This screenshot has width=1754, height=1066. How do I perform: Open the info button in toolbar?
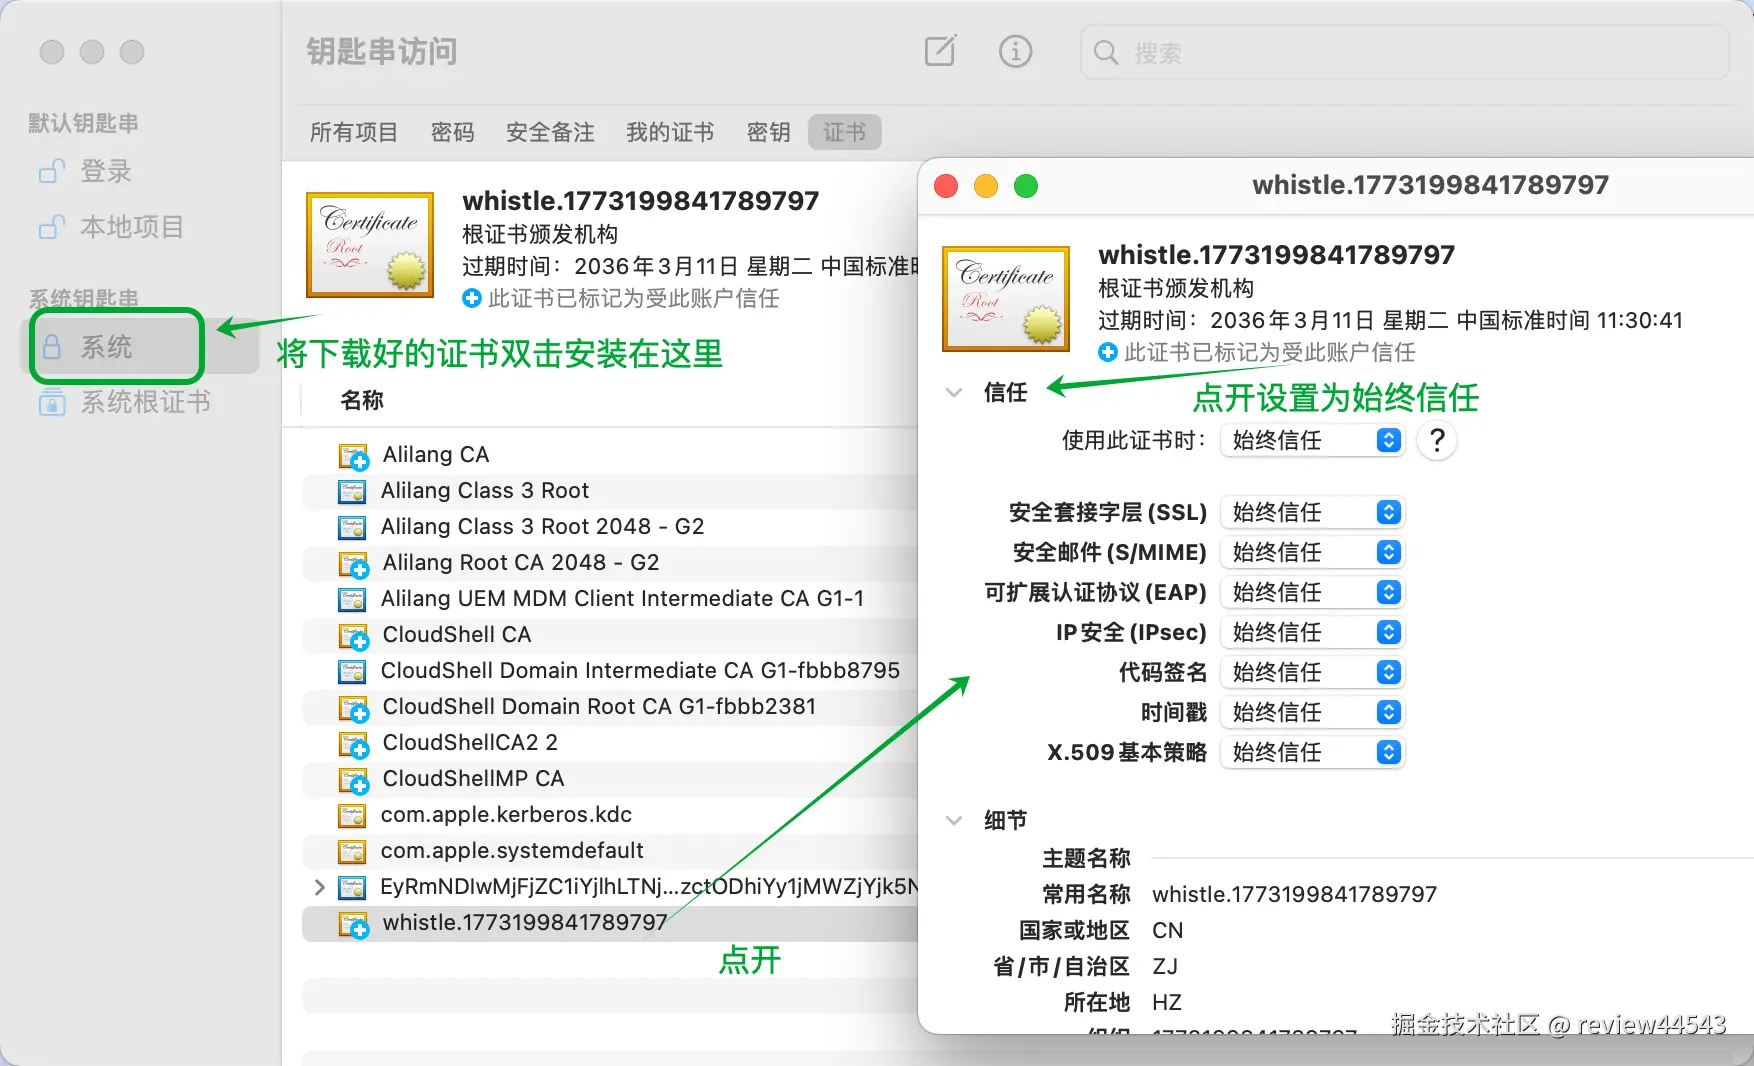(x=1015, y=51)
